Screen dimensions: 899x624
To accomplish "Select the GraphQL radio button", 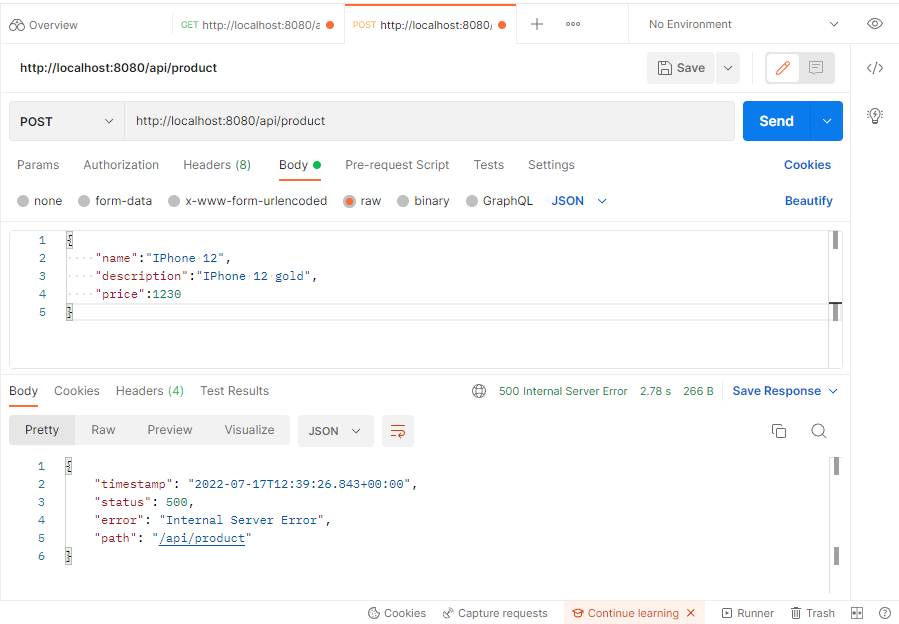I will (x=472, y=201).
